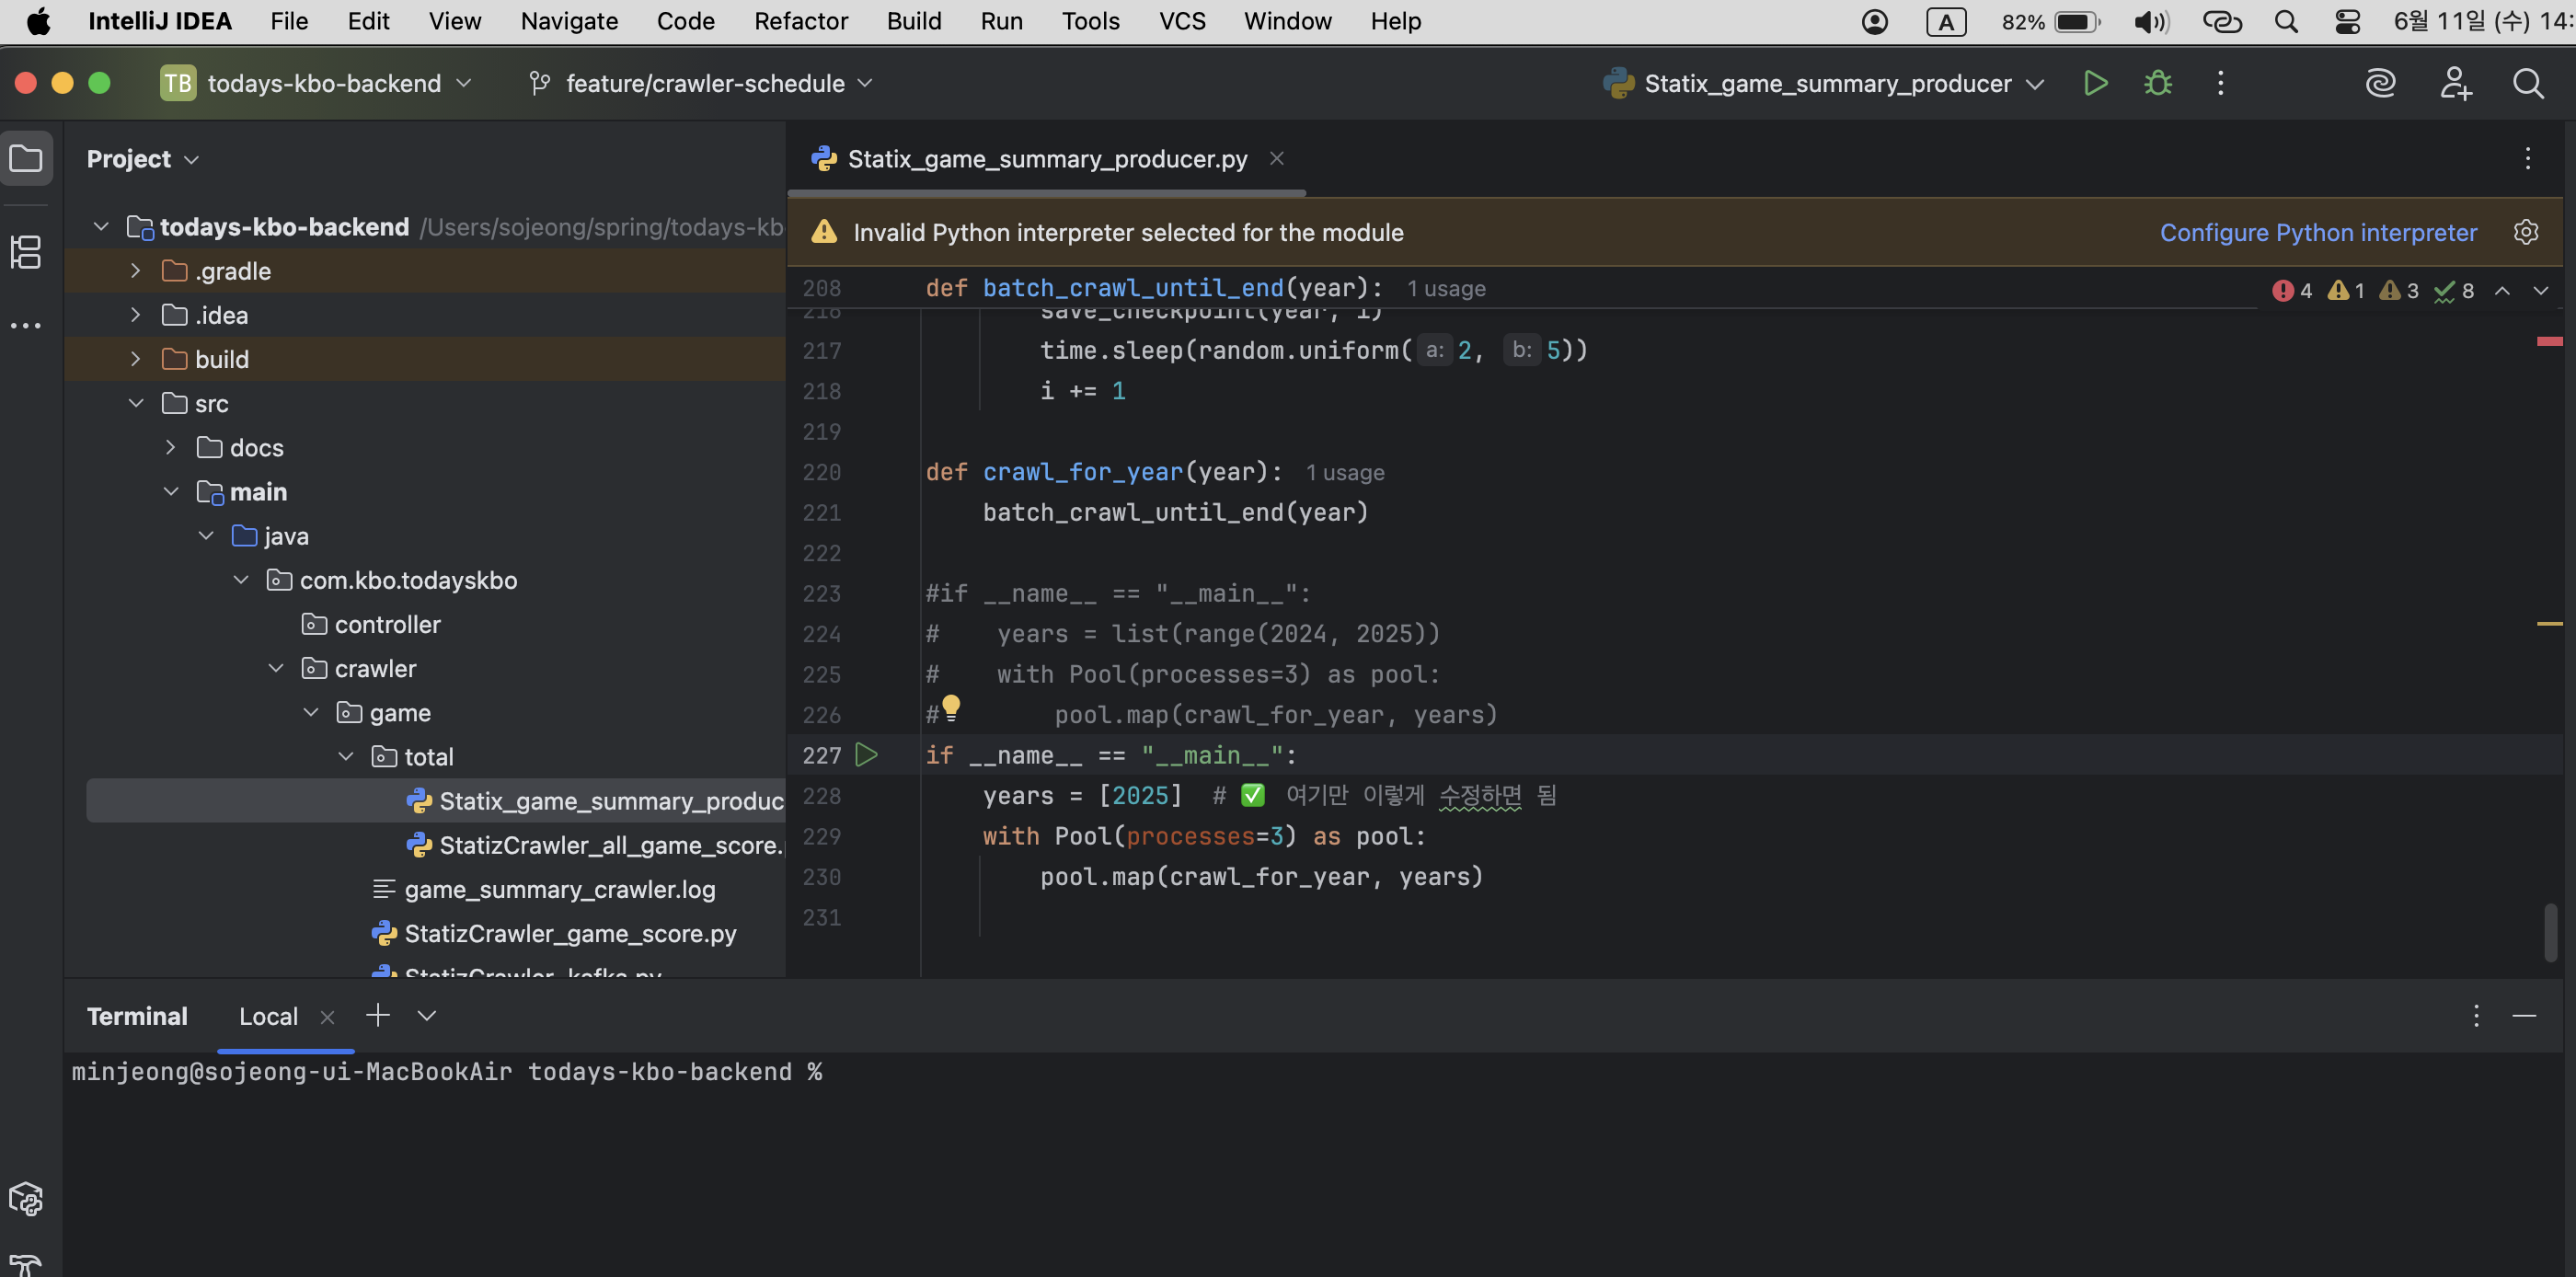Click the editor vertical scrollbar thumb

tap(2549, 931)
